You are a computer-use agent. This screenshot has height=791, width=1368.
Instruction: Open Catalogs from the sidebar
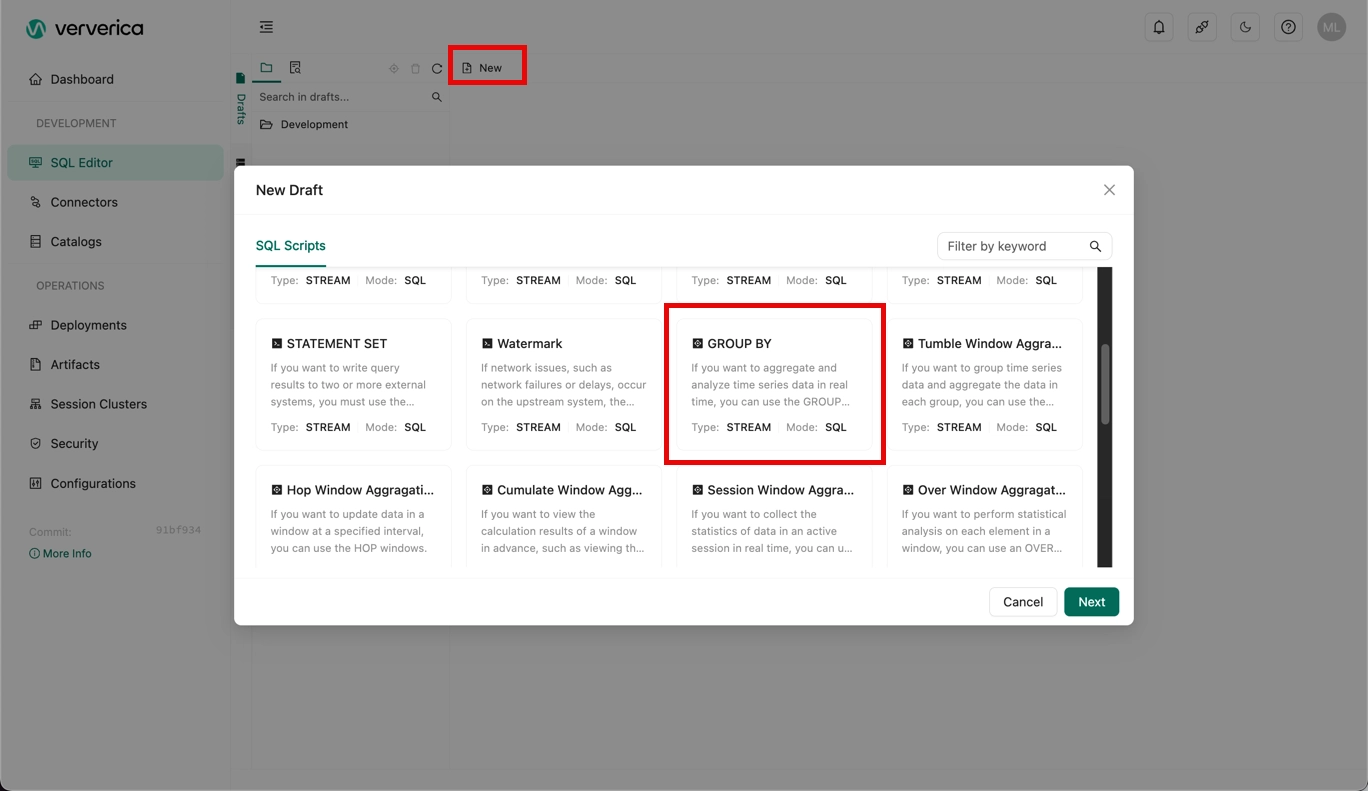coord(115,242)
